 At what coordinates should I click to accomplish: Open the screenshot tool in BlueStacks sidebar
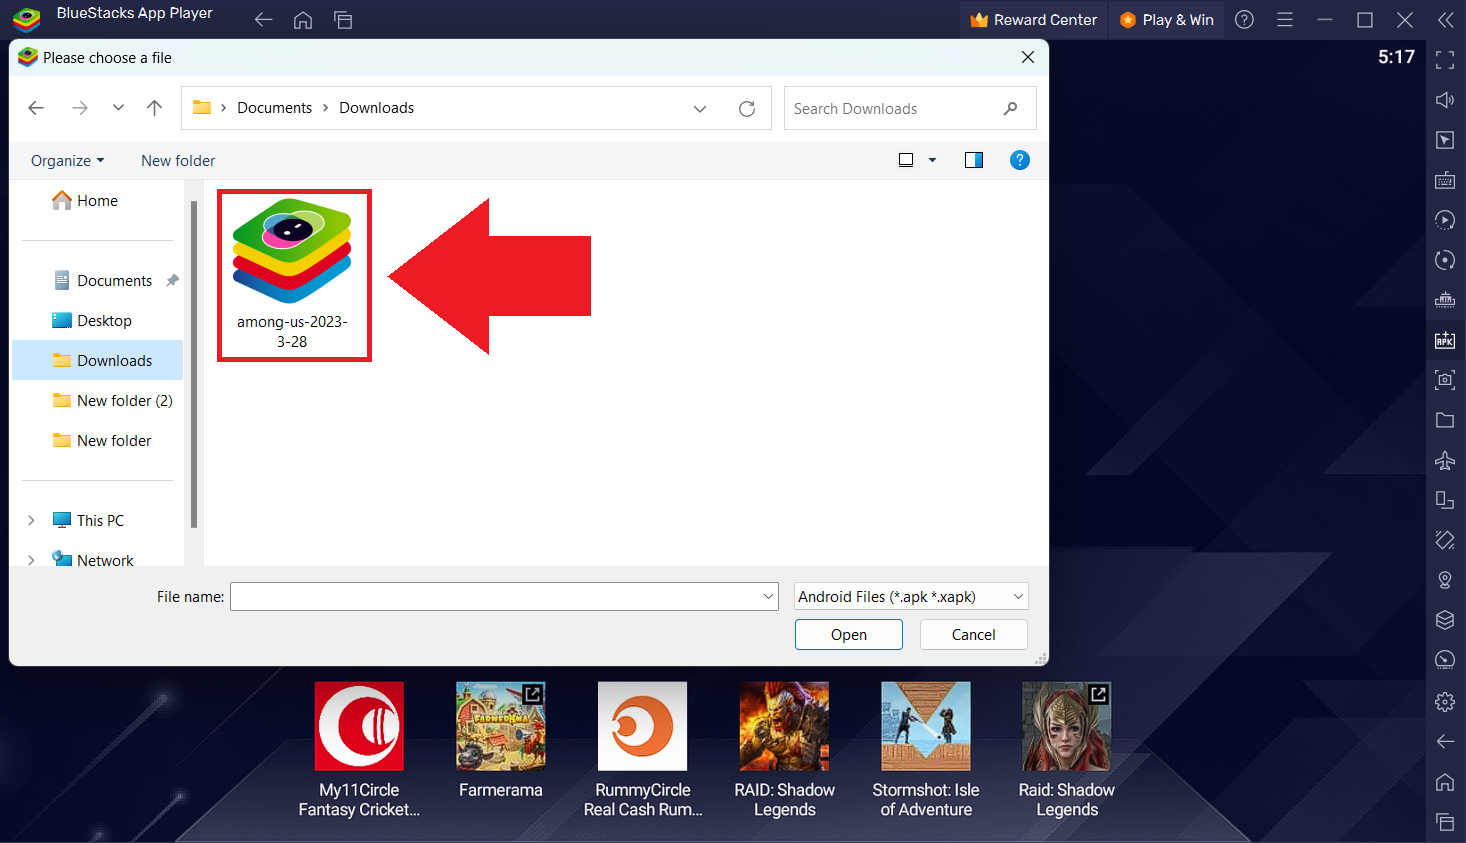coord(1445,380)
